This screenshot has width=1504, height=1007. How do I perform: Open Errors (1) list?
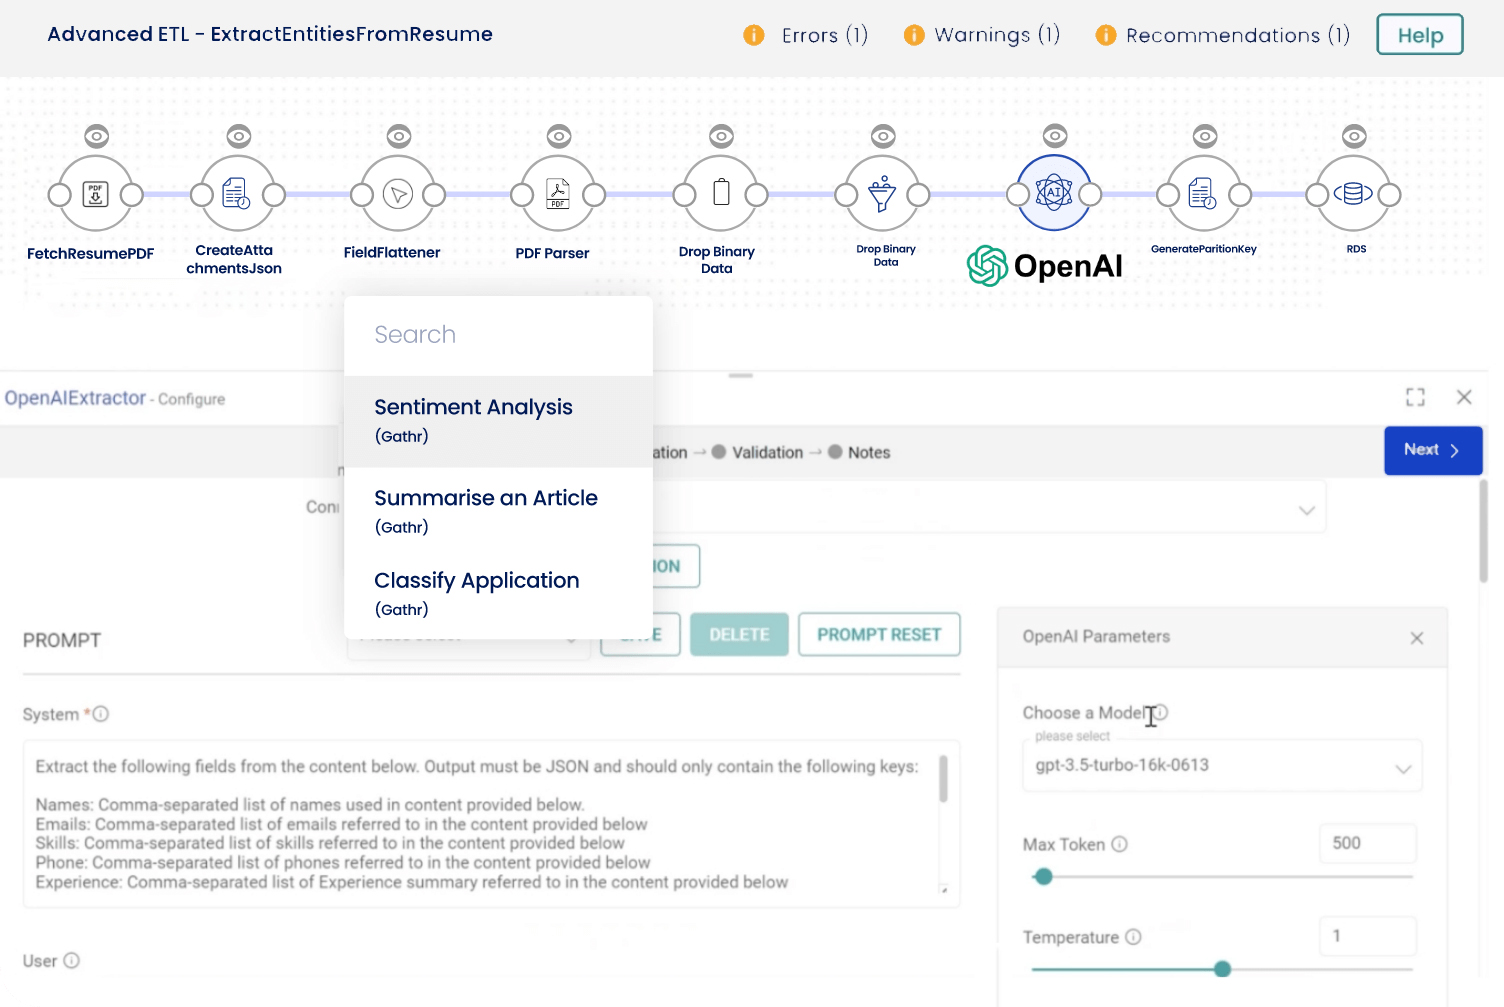click(824, 35)
